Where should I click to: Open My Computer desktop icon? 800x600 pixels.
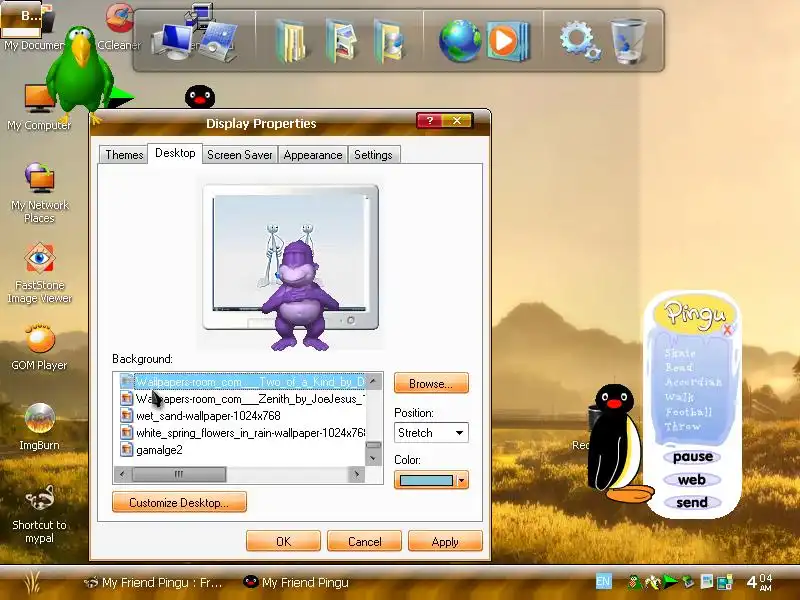39,107
